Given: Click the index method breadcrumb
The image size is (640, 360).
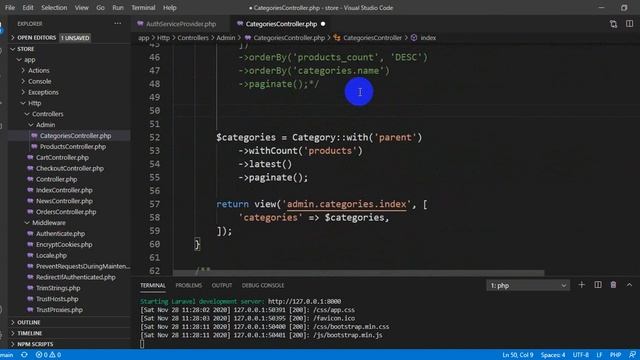Looking at the screenshot, I should coord(428,38).
